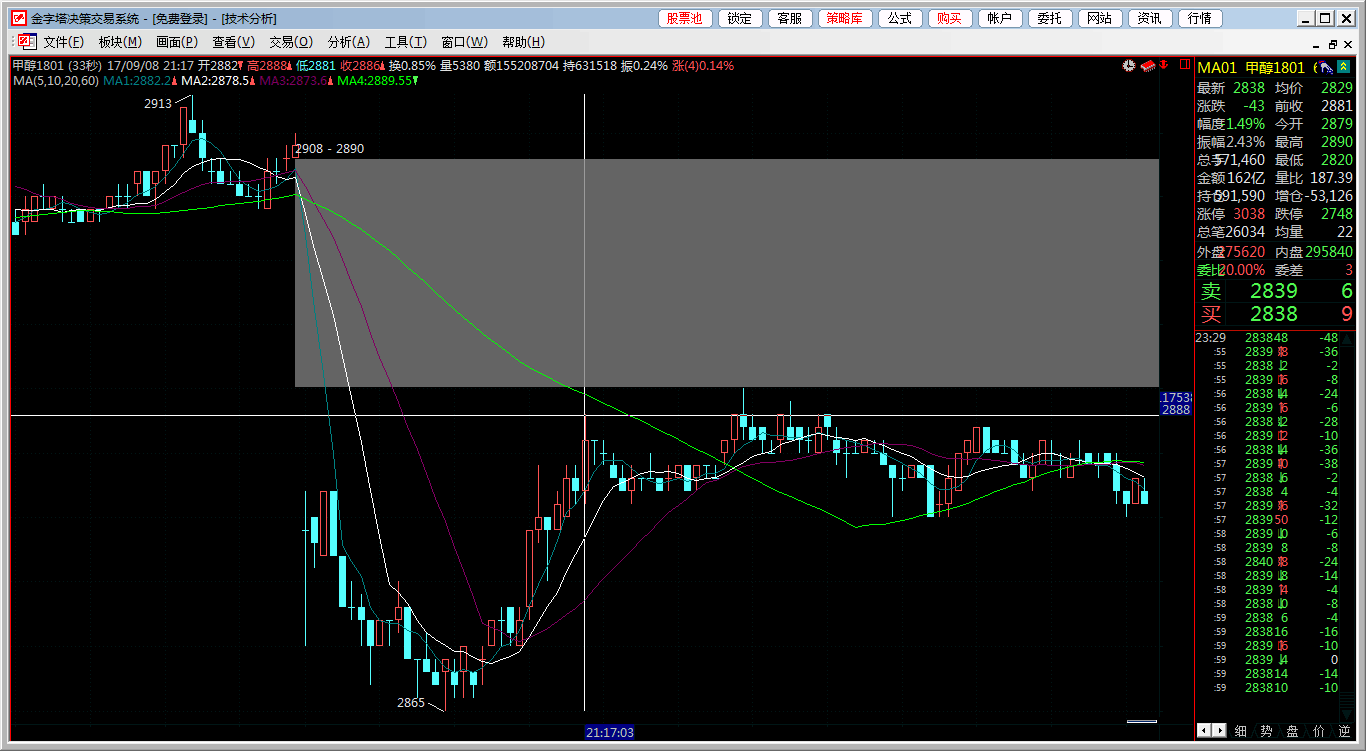Click the 量比 value 187.39
The image size is (1366, 751).
[x=1332, y=177]
